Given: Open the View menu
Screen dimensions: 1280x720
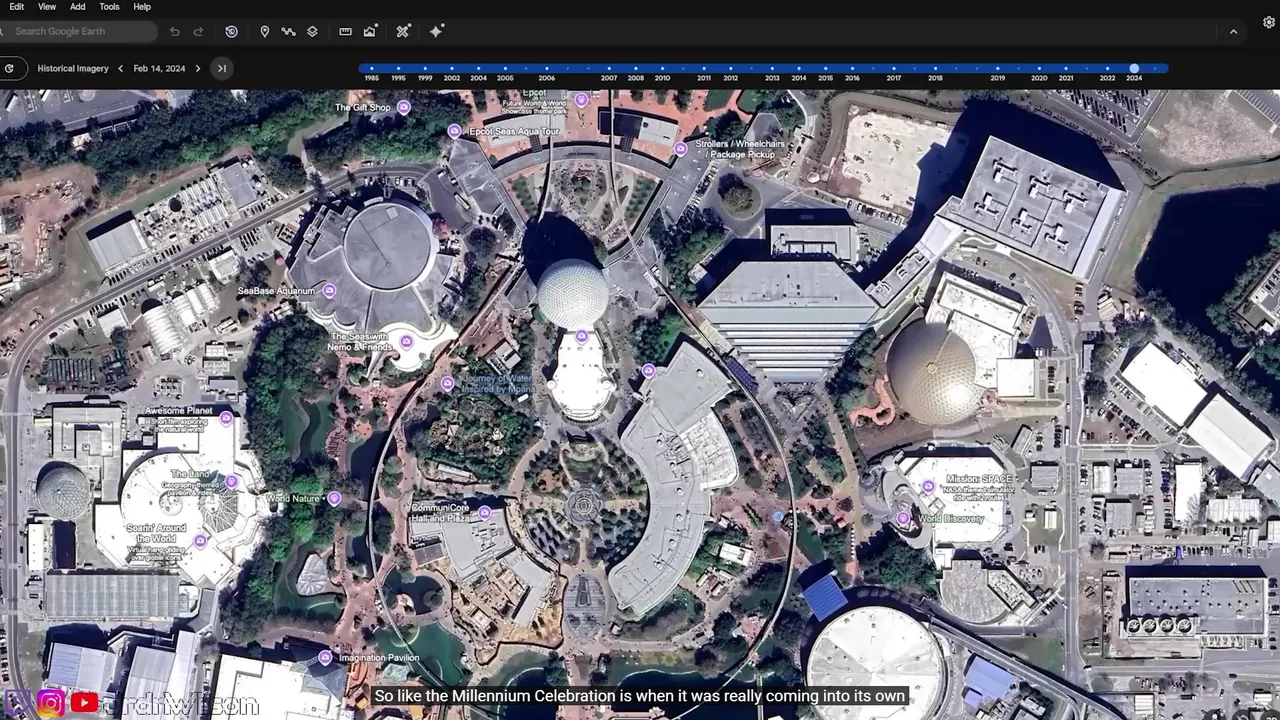Looking at the screenshot, I should tap(47, 7).
